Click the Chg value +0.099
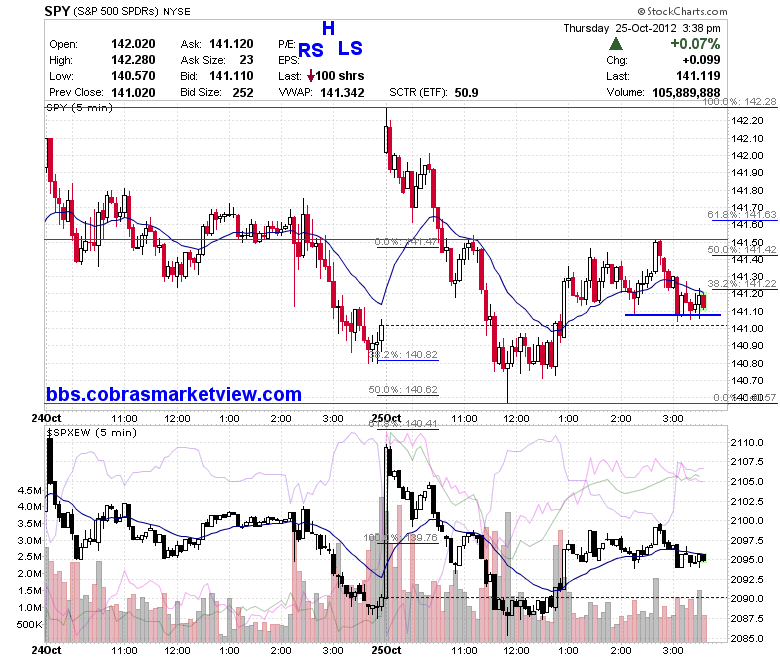780x659 pixels. click(x=701, y=60)
